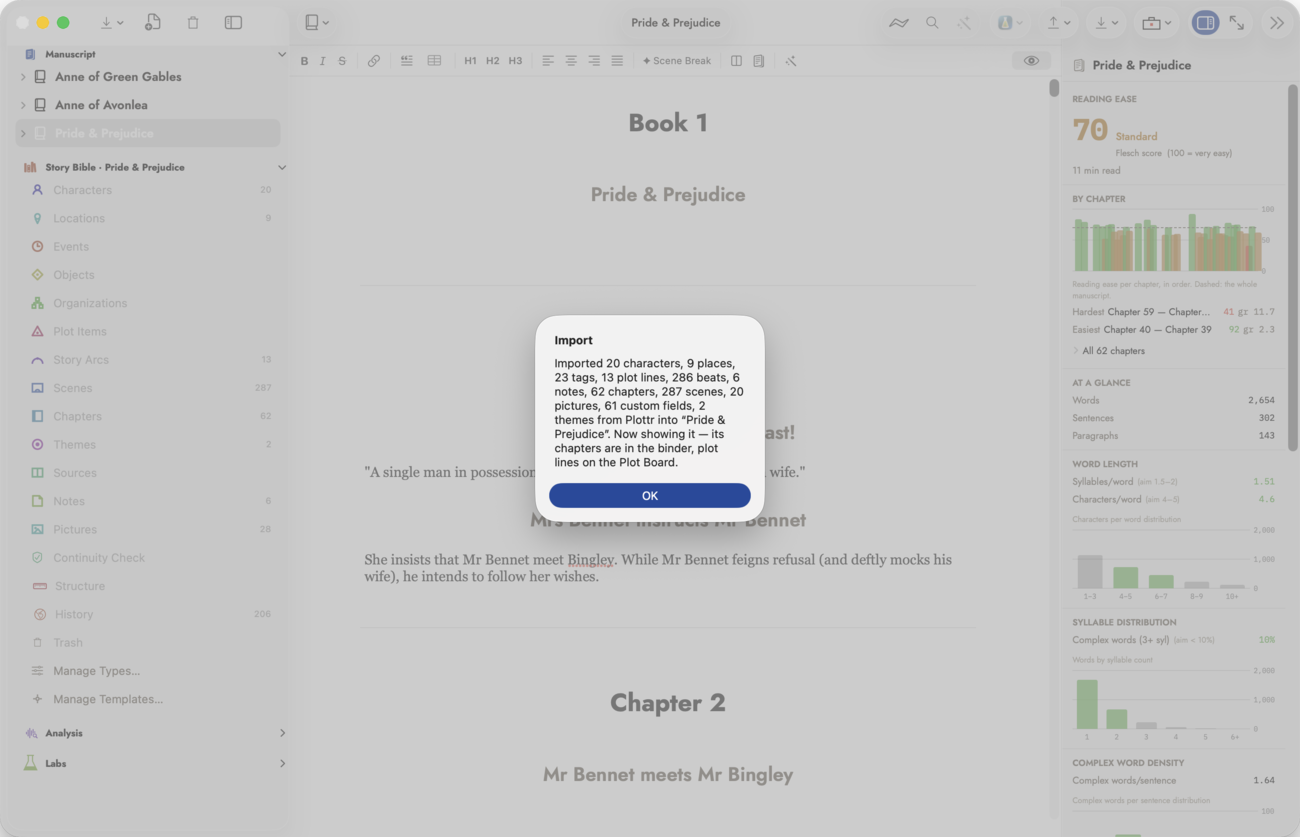
Task: Collapse the Story Bible section
Action: [281, 167]
